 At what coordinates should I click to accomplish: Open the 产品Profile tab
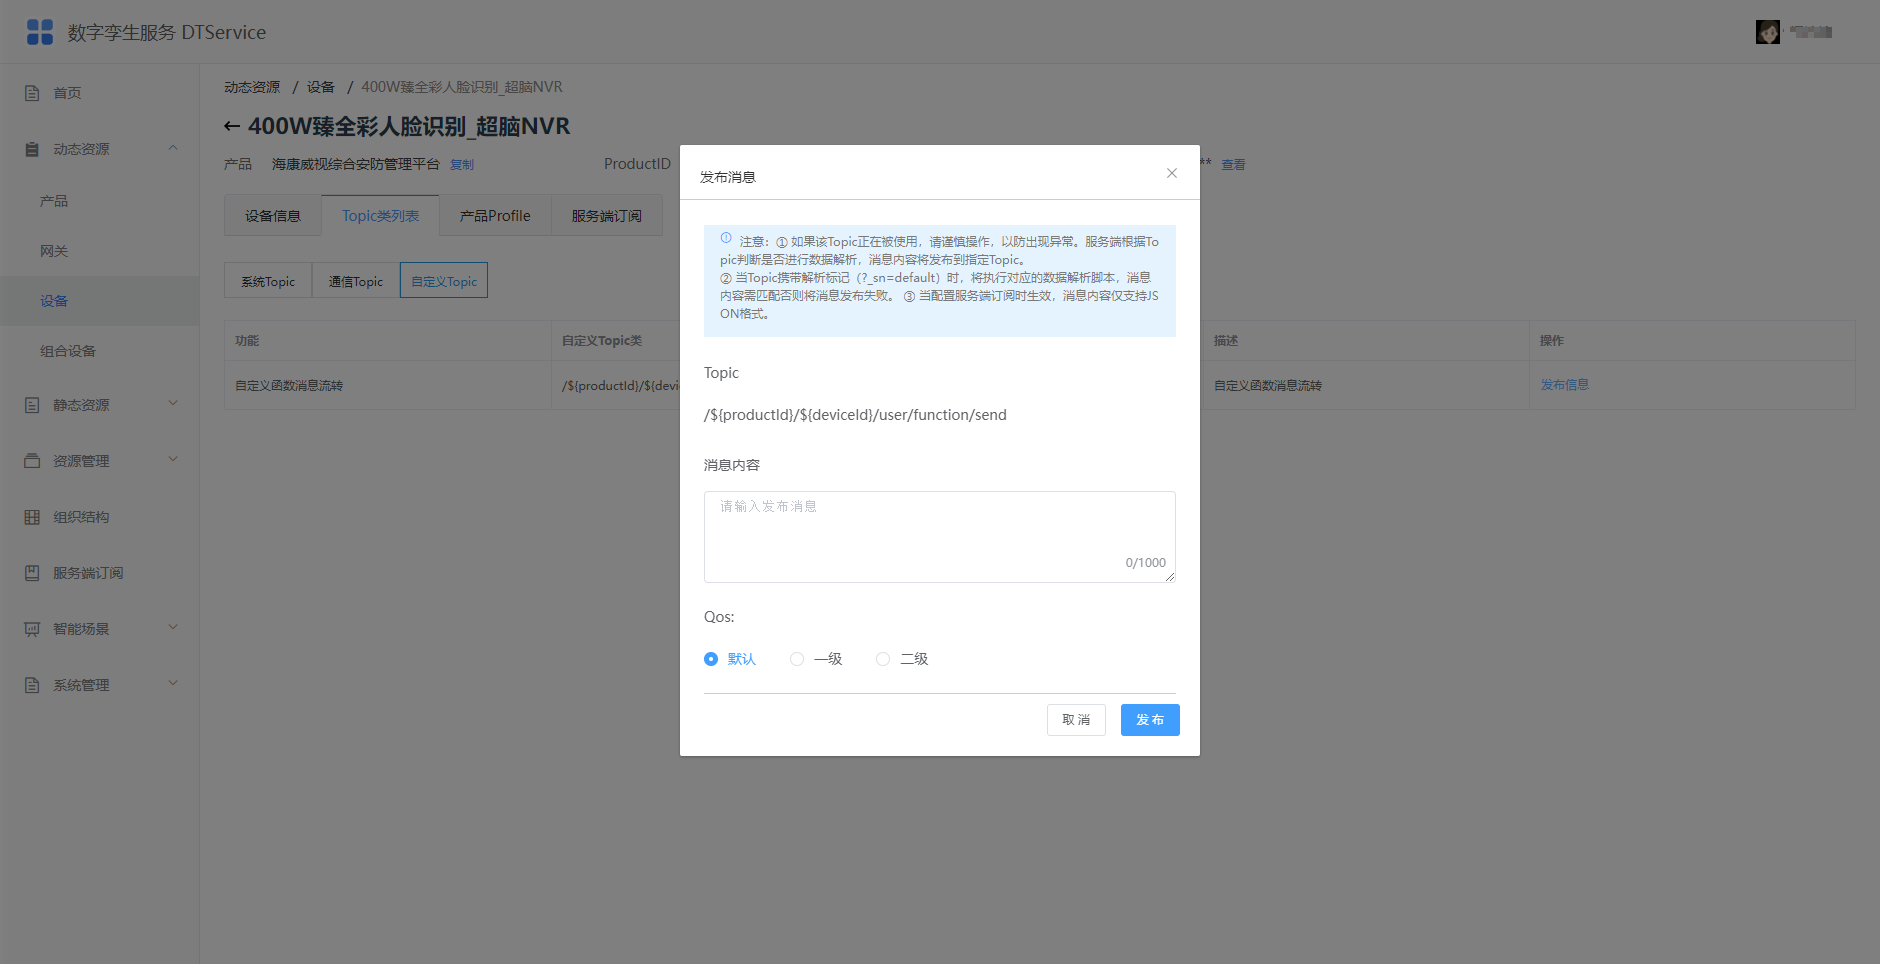[495, 216]
